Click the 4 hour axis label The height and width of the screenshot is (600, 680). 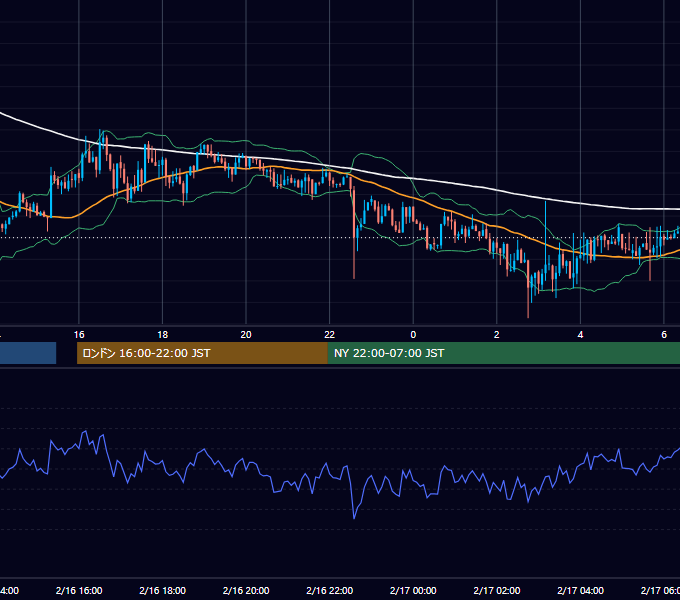(x=580, y=335)
